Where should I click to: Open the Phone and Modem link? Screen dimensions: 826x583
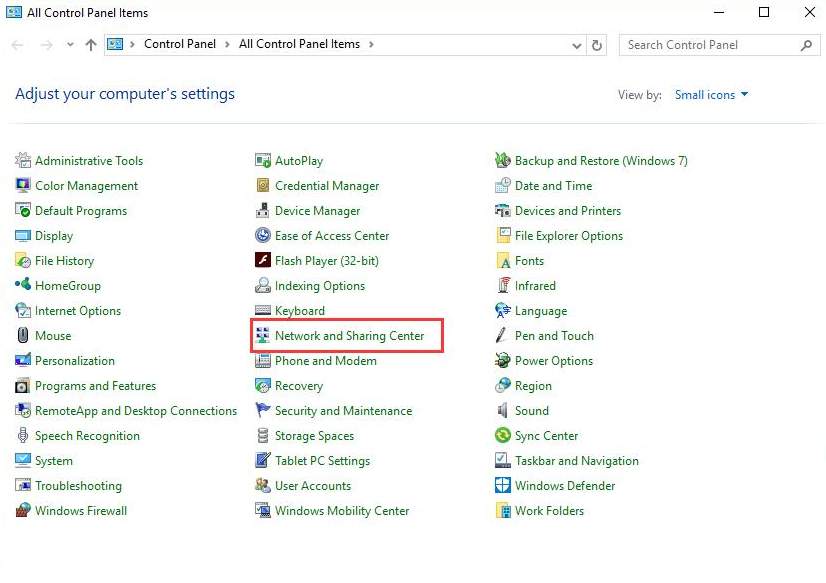pyautogui.click(x=326, y=361)
